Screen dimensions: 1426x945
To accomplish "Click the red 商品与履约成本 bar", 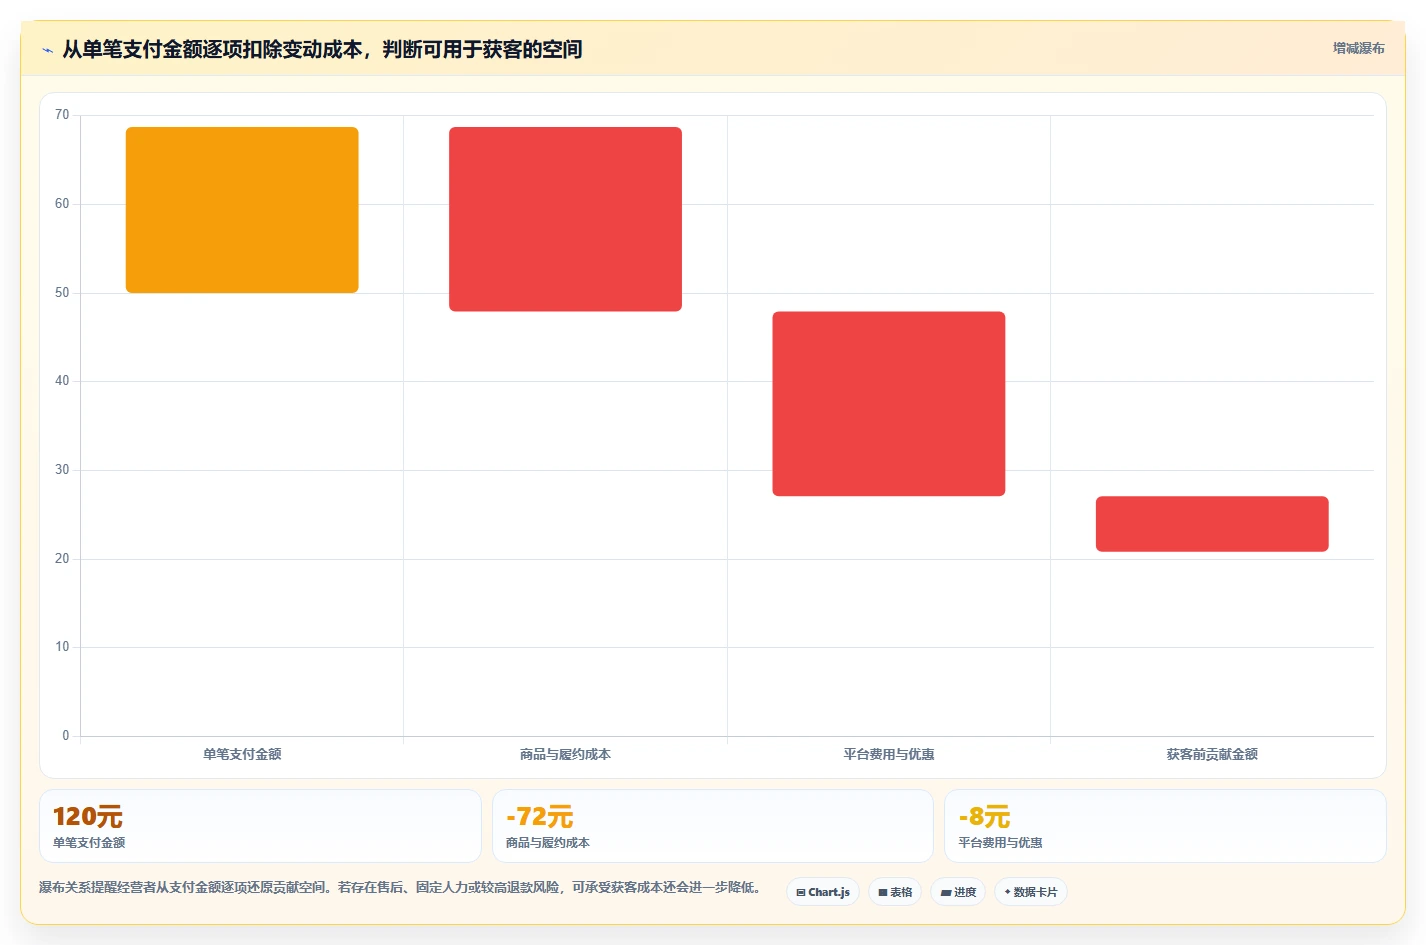I will (x=565, y=219).
